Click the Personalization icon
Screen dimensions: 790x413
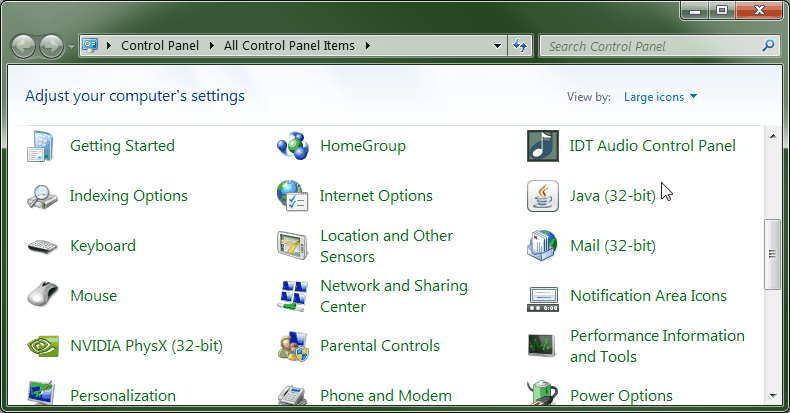41,393
